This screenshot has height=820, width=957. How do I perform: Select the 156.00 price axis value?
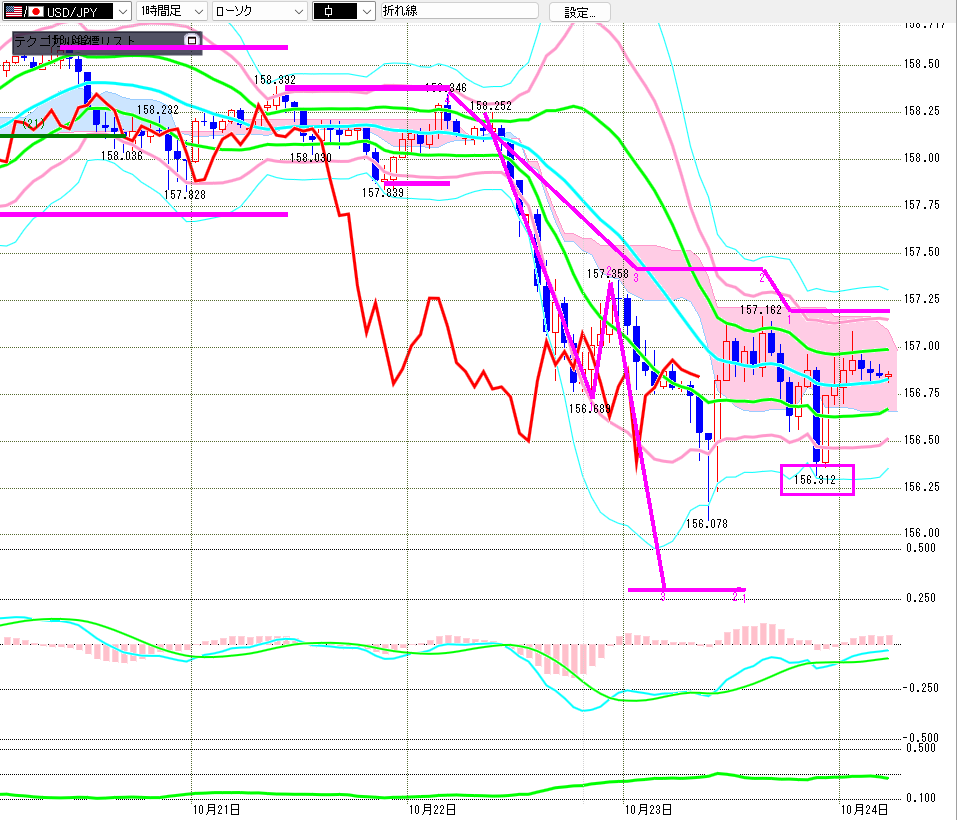click(x=922, y=533)
